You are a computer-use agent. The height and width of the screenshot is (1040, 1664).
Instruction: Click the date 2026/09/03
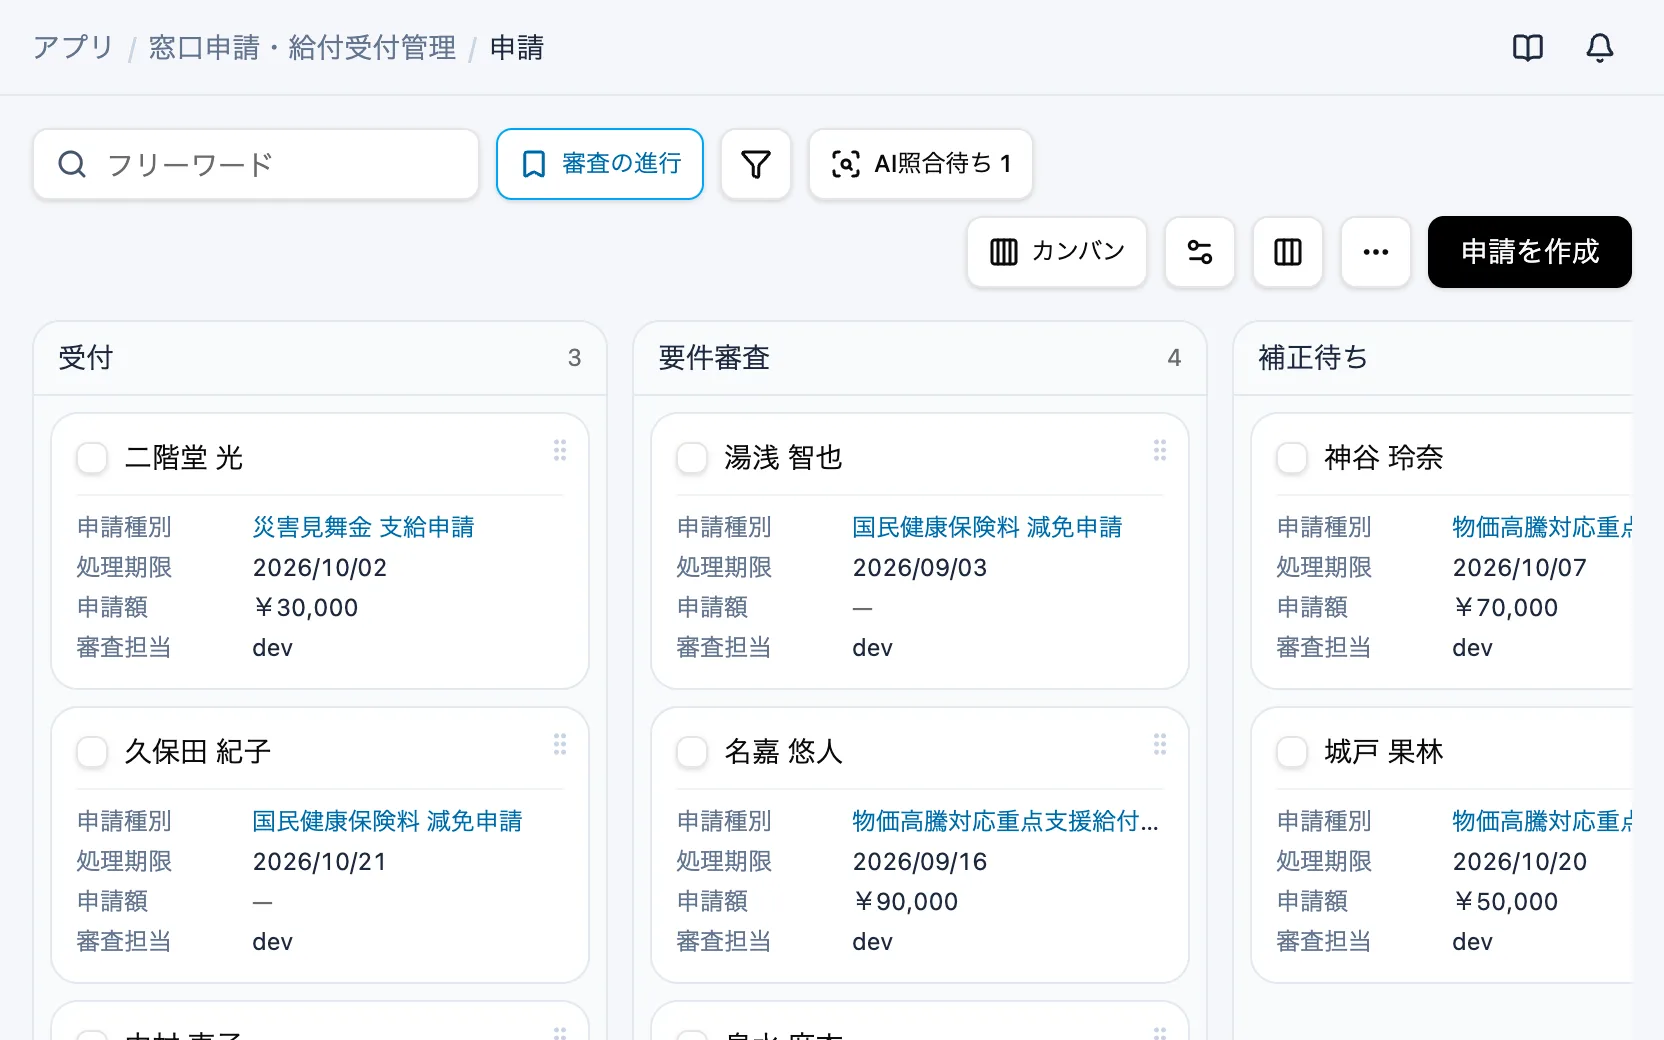(x=920, y=567)
